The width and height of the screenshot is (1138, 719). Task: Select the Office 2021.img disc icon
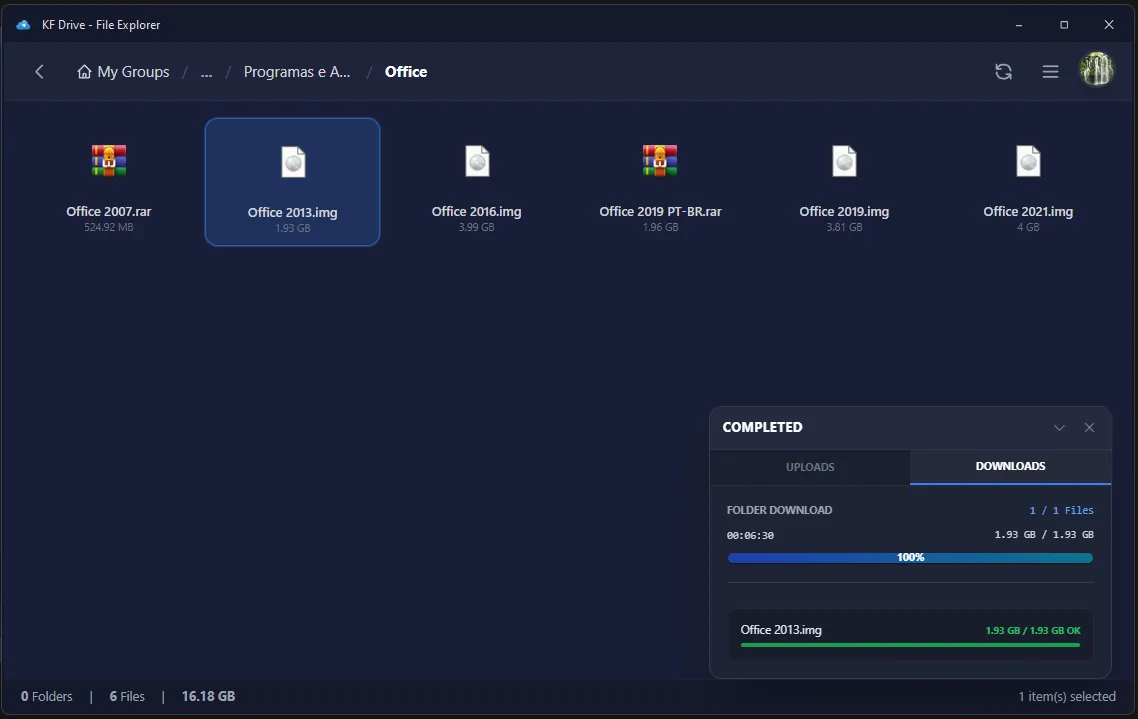point(1028,161)
